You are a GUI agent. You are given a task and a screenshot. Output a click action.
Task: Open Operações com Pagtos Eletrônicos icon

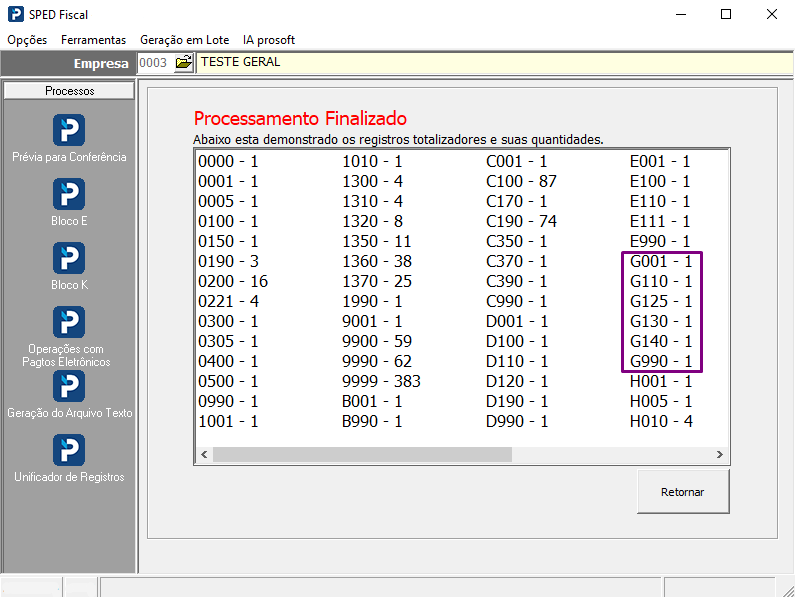tap(69, 322)
